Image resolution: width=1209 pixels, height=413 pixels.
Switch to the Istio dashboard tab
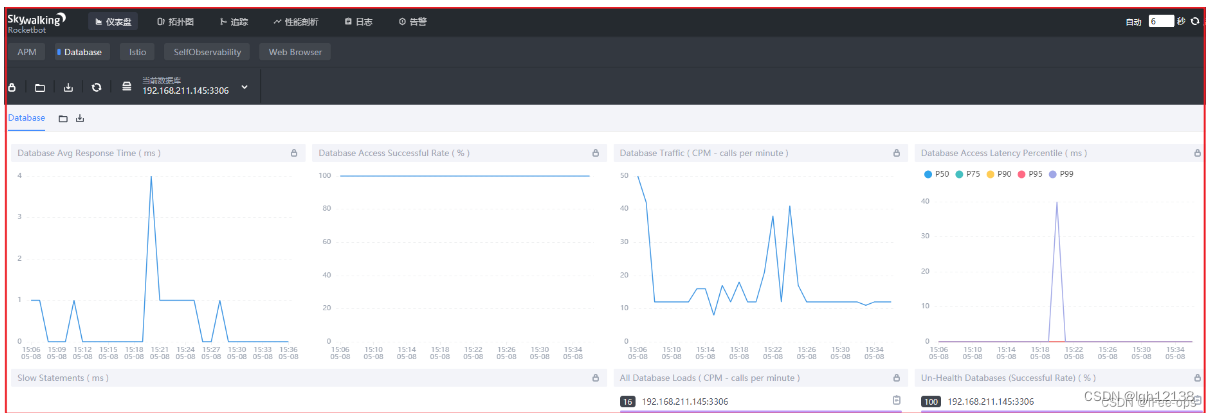[x=137, y=52]
